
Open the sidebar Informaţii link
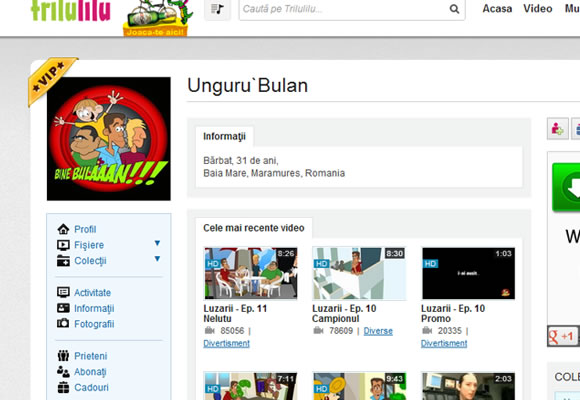(x=94, y=308)
